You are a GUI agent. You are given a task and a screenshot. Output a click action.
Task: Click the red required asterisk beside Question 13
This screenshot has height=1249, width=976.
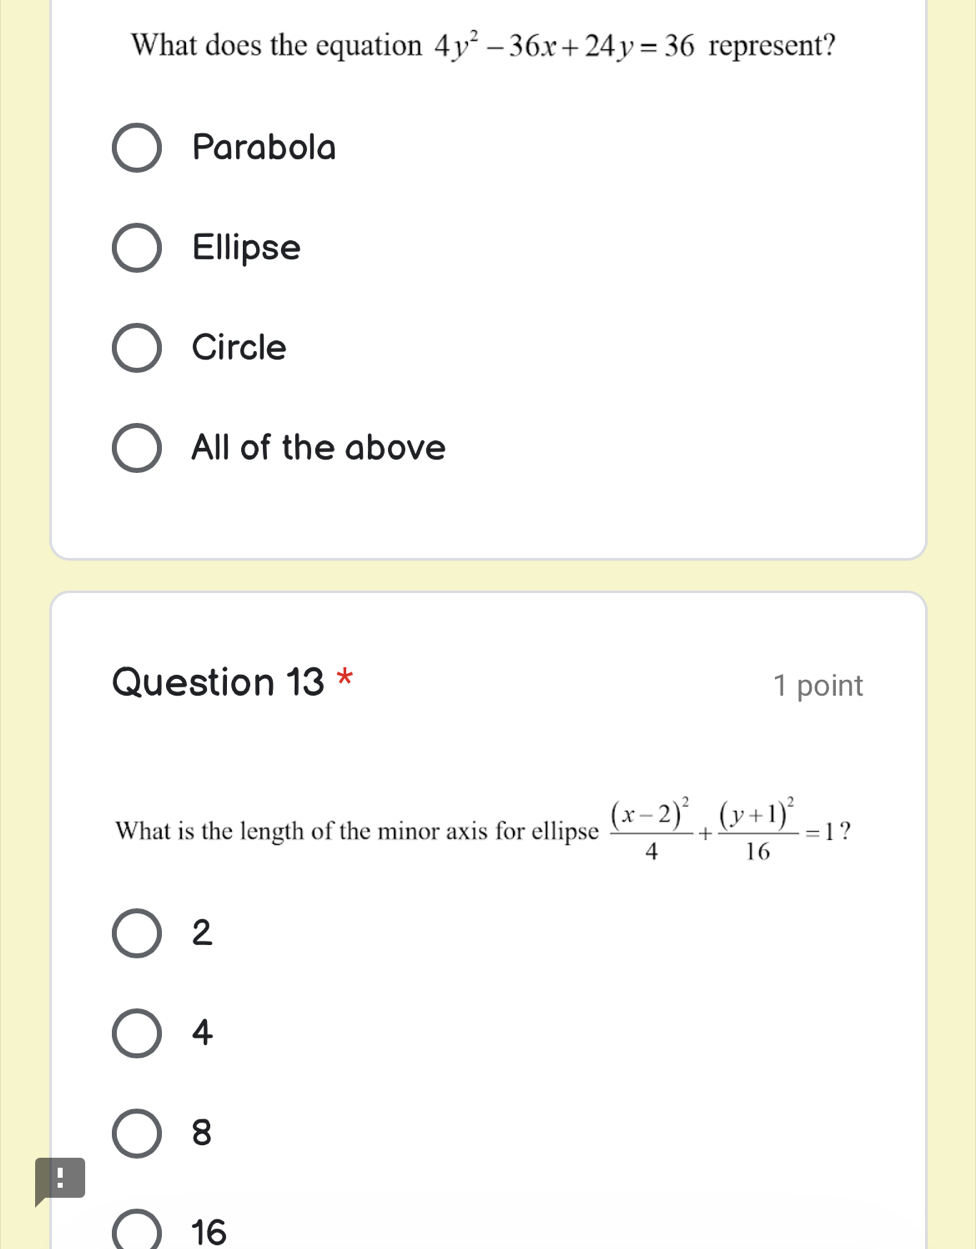[345, 679]
